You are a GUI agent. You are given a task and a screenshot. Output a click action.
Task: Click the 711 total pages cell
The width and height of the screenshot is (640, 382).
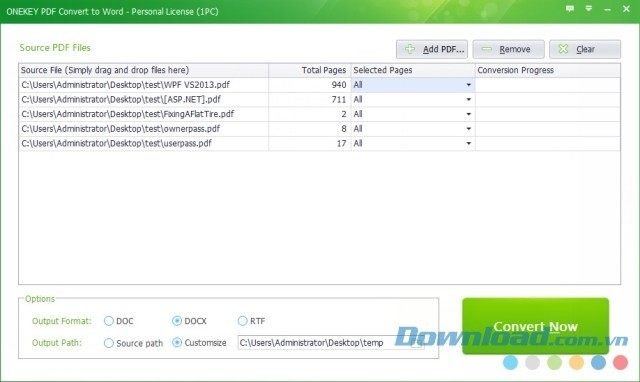pyautogui.click(x=310, y=100)
